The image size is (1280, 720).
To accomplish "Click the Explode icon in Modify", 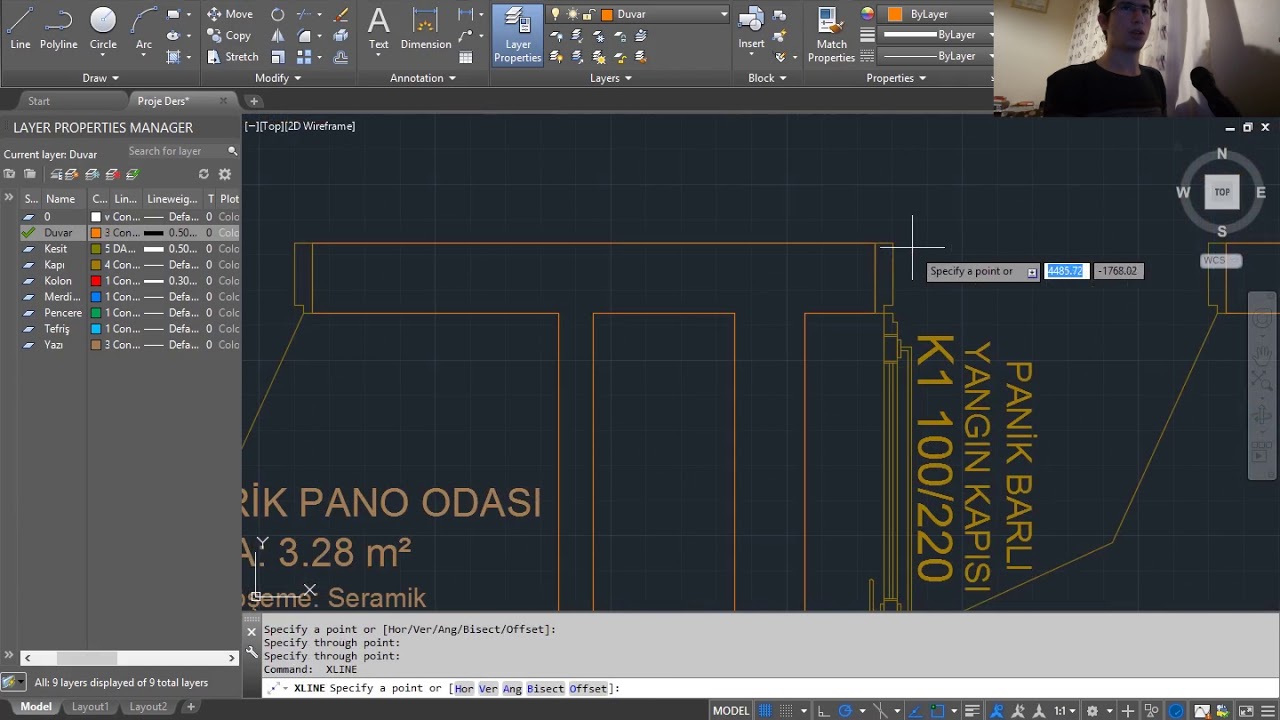I will click(341, 35).
